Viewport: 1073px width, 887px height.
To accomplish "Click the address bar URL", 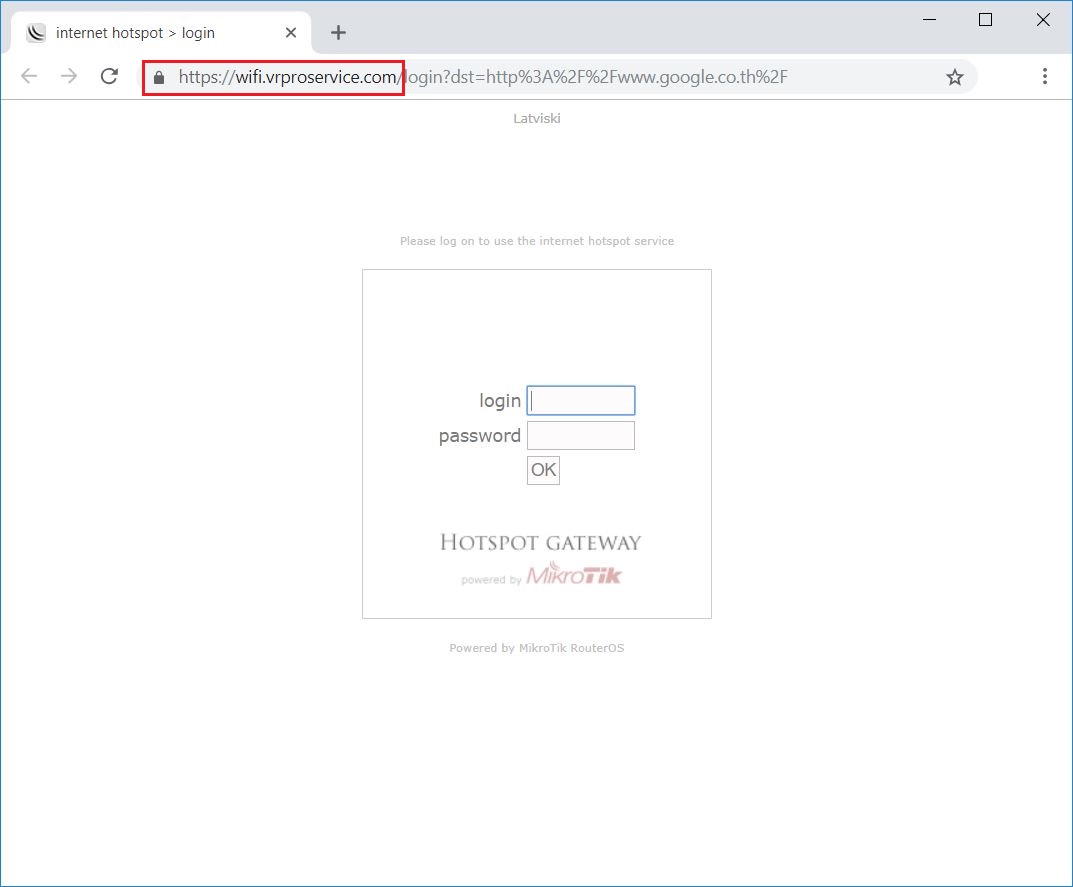I will click(x=482, y=77).
